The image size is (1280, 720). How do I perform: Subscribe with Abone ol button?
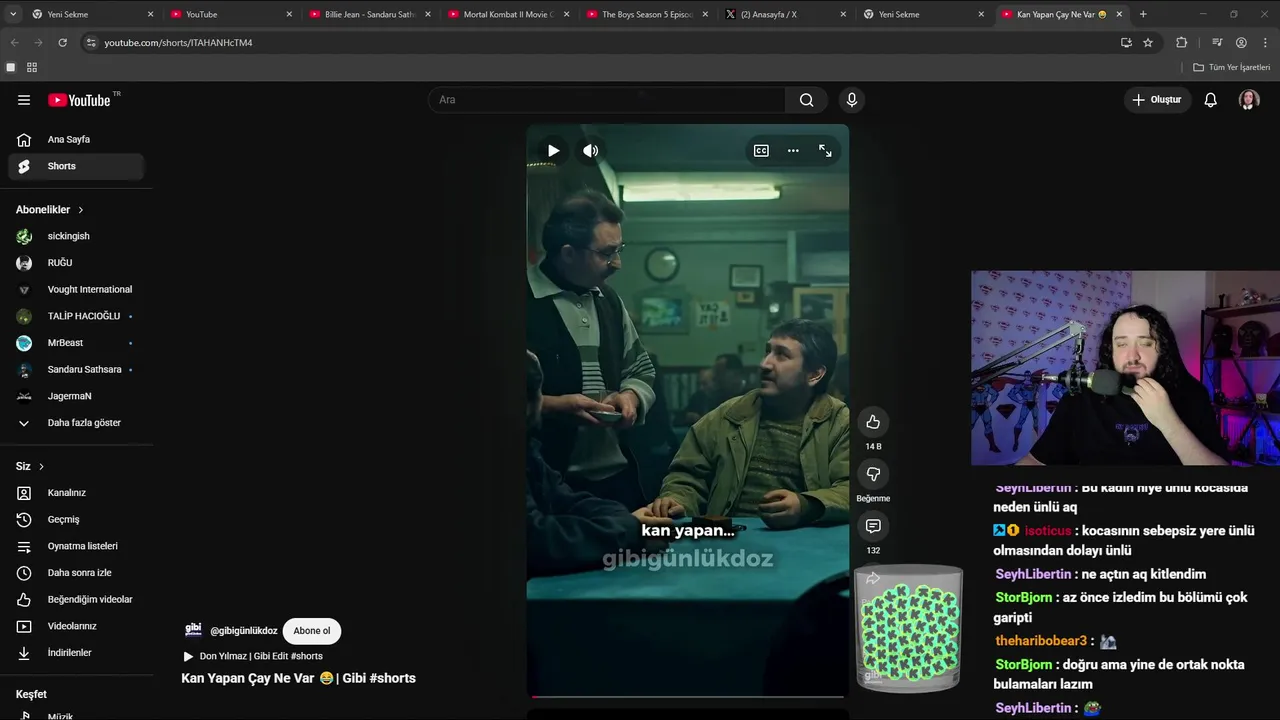coord(312,631)
